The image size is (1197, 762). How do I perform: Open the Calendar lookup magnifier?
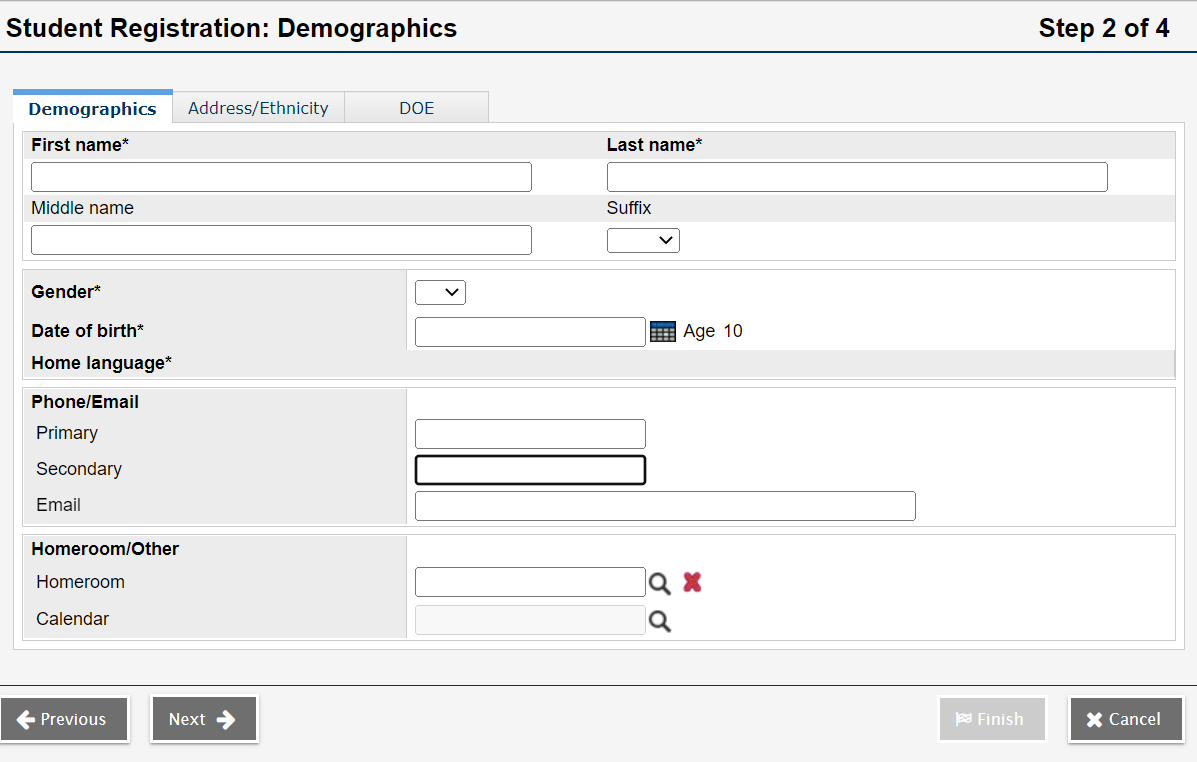tap(660, 620)
